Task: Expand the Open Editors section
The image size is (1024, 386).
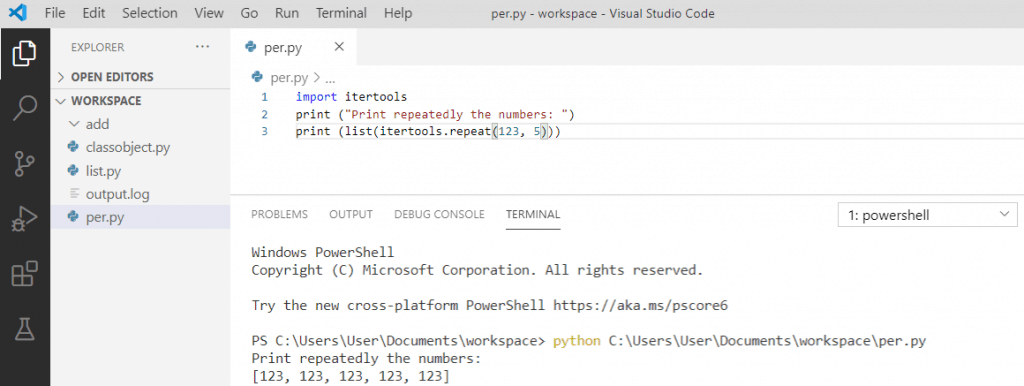Action: (x=61, y=77)
